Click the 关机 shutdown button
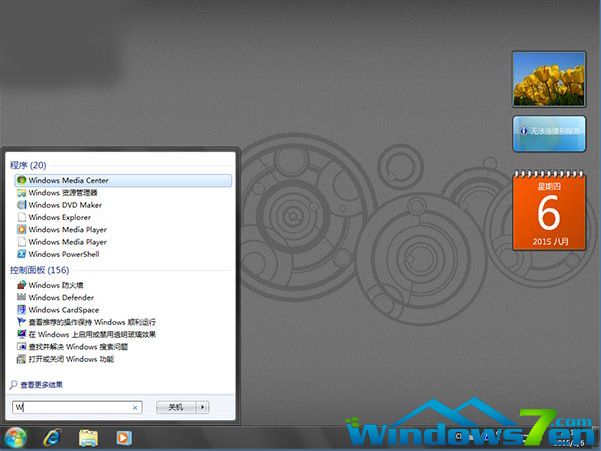The image size is (601, 451). click(x=176, y=407)
